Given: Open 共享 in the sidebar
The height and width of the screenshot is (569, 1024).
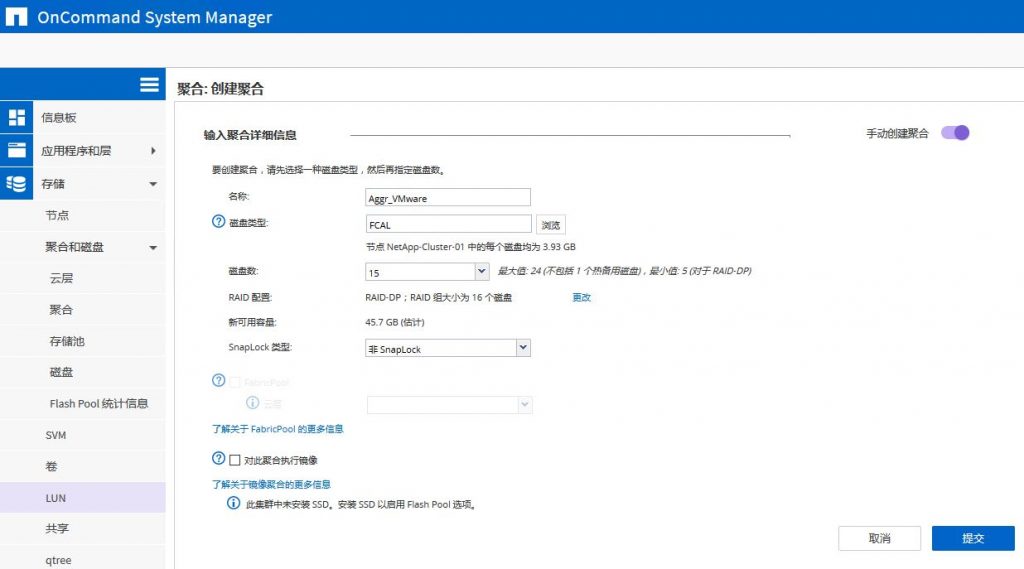Looking at the screenshot, I should coord(57,528).
